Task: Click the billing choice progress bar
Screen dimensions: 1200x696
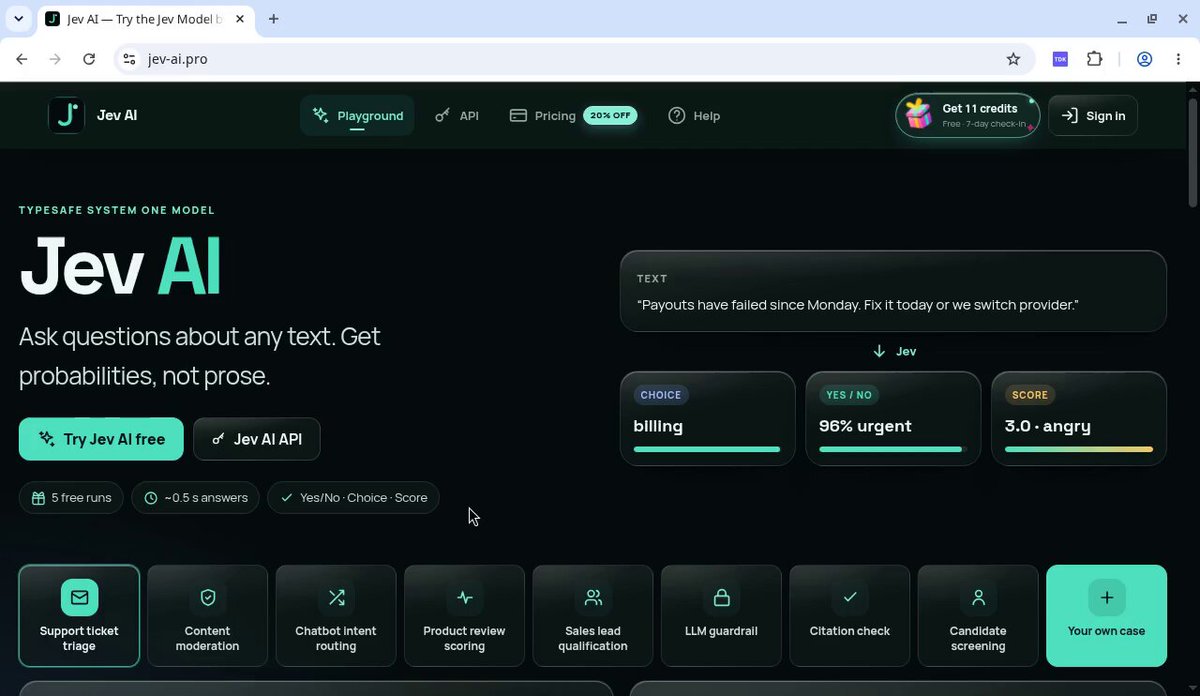Action: point(707,449)
